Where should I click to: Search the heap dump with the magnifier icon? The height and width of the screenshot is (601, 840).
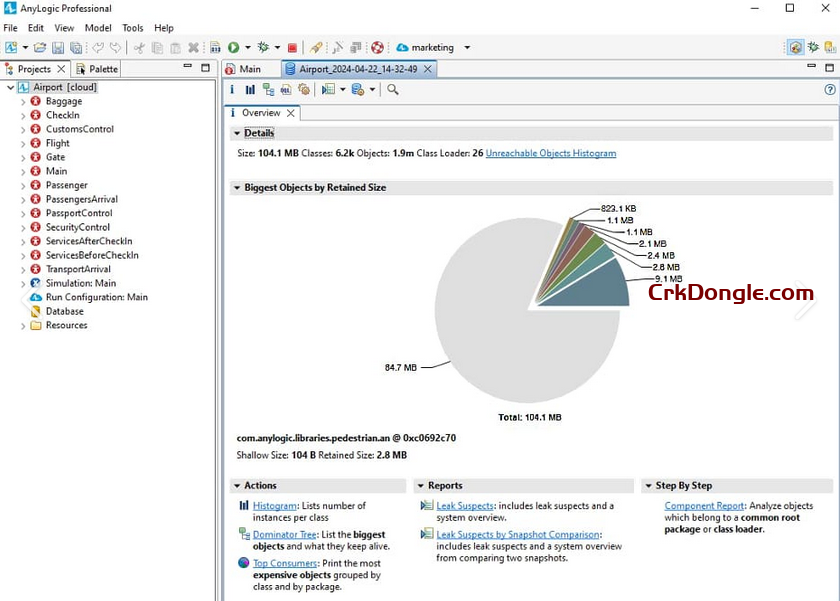(393, 89)
